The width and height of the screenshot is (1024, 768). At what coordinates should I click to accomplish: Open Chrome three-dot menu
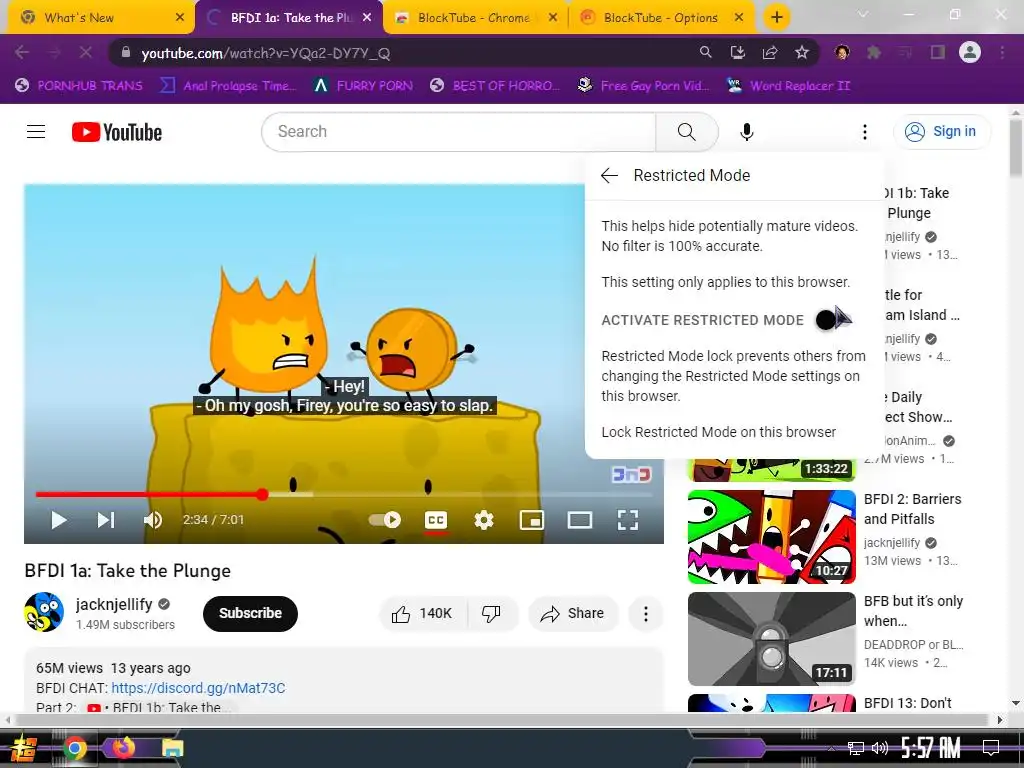point(1002,52)
